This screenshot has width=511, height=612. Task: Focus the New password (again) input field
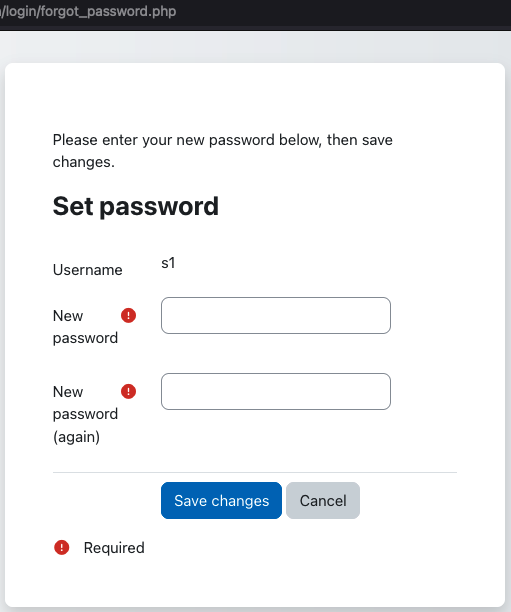pyautogui.click(x=276, y=391)
